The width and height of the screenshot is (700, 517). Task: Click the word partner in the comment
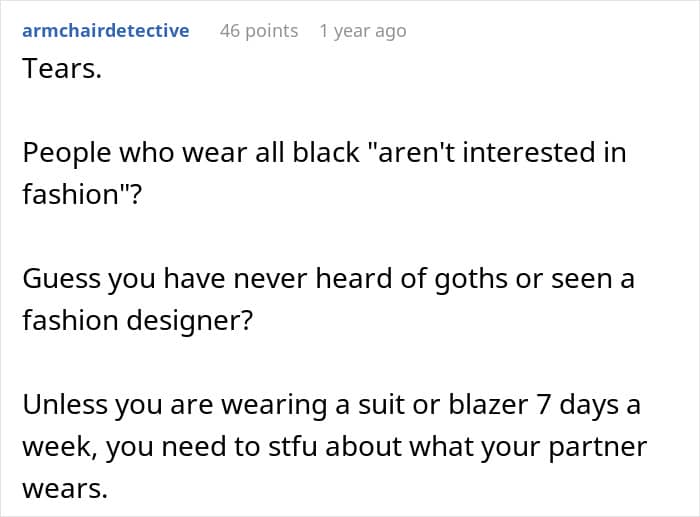coord(598,448)
